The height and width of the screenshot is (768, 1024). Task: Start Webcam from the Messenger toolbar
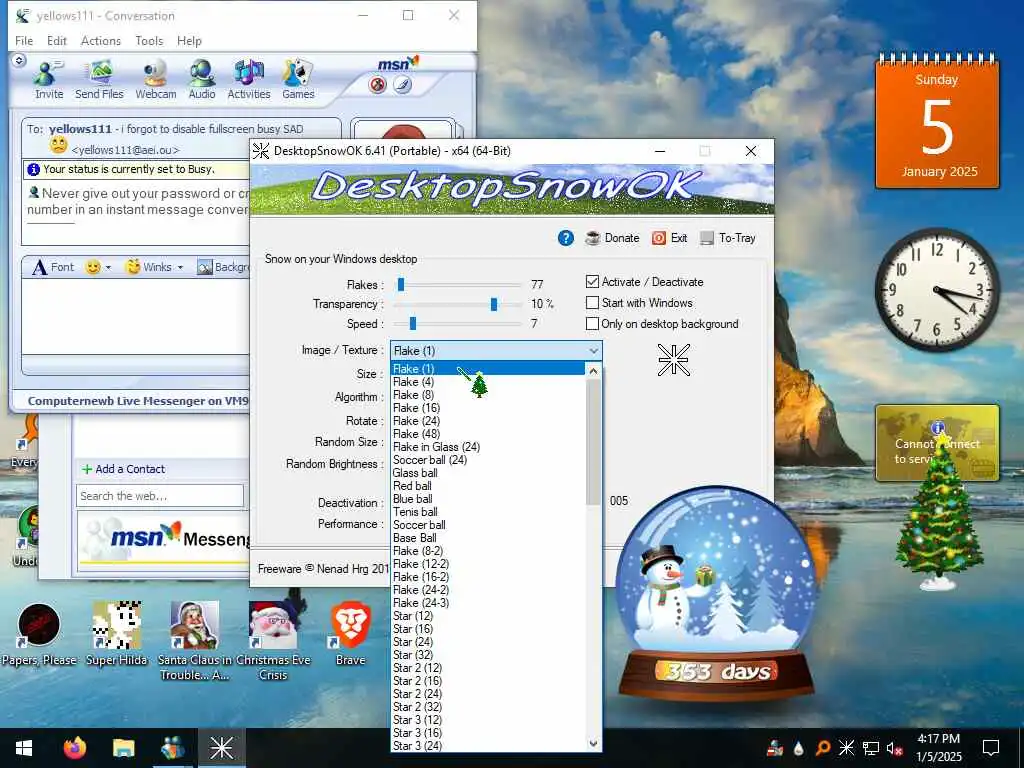coord(155,80)
